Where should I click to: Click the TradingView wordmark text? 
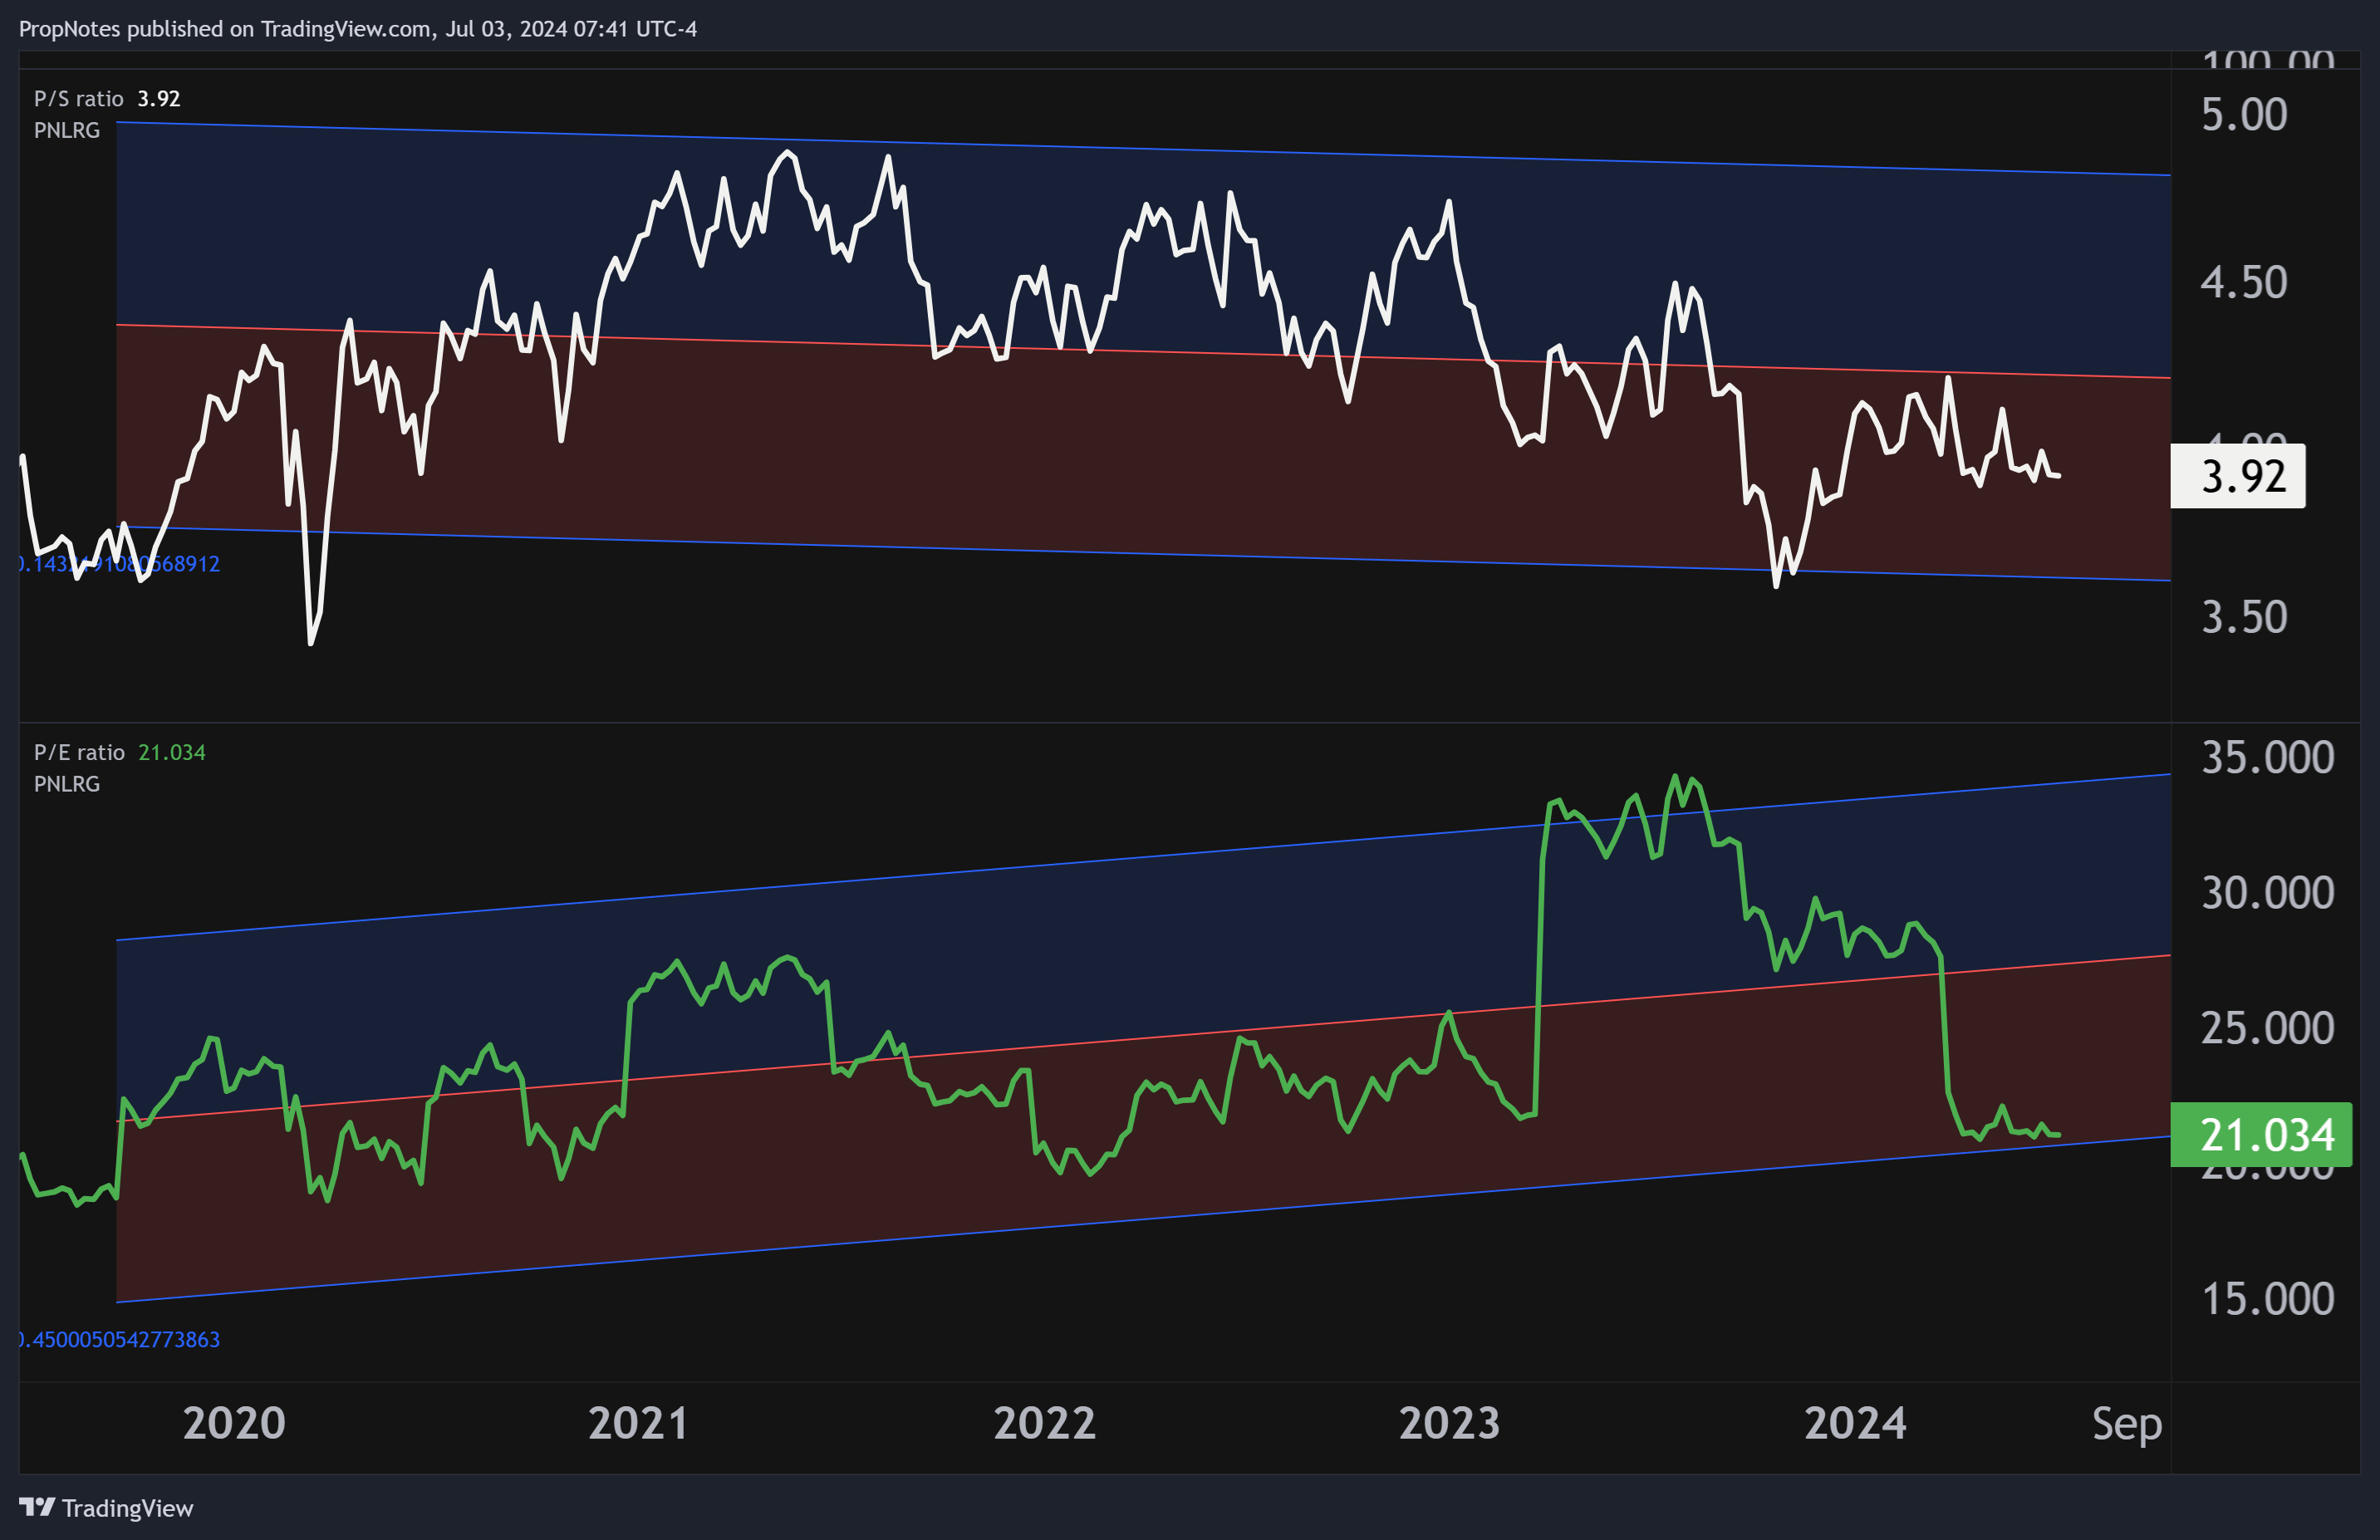click(x=127, y=1508)
